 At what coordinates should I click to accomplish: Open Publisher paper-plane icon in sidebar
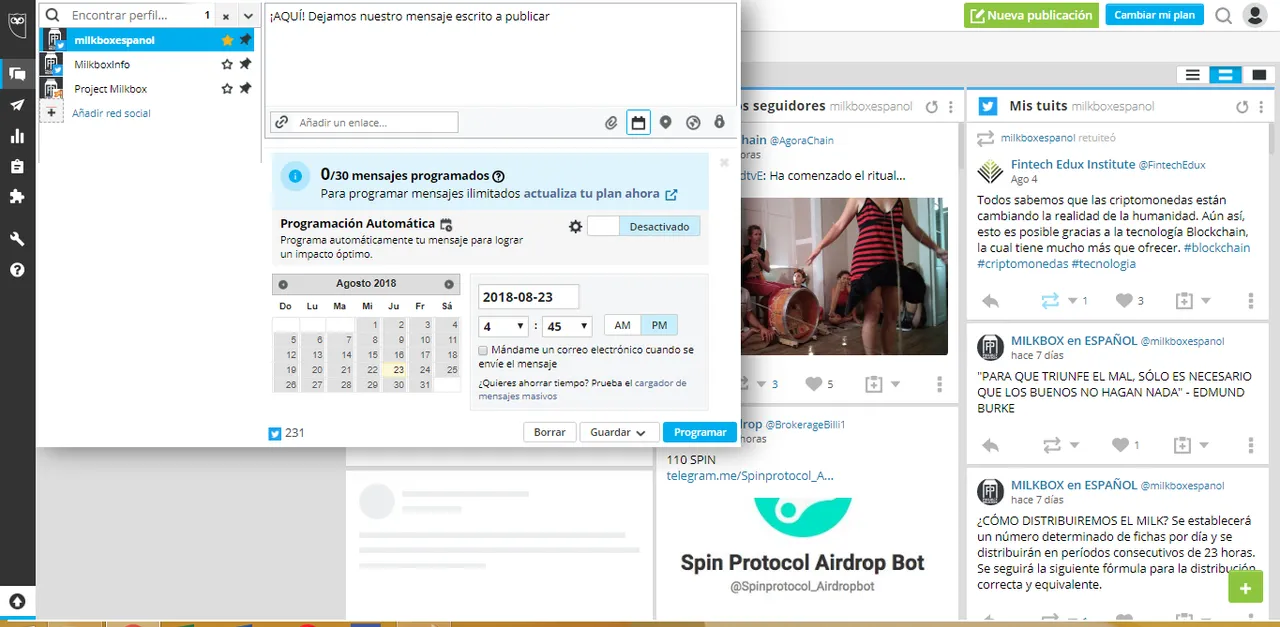click(17, 105)
